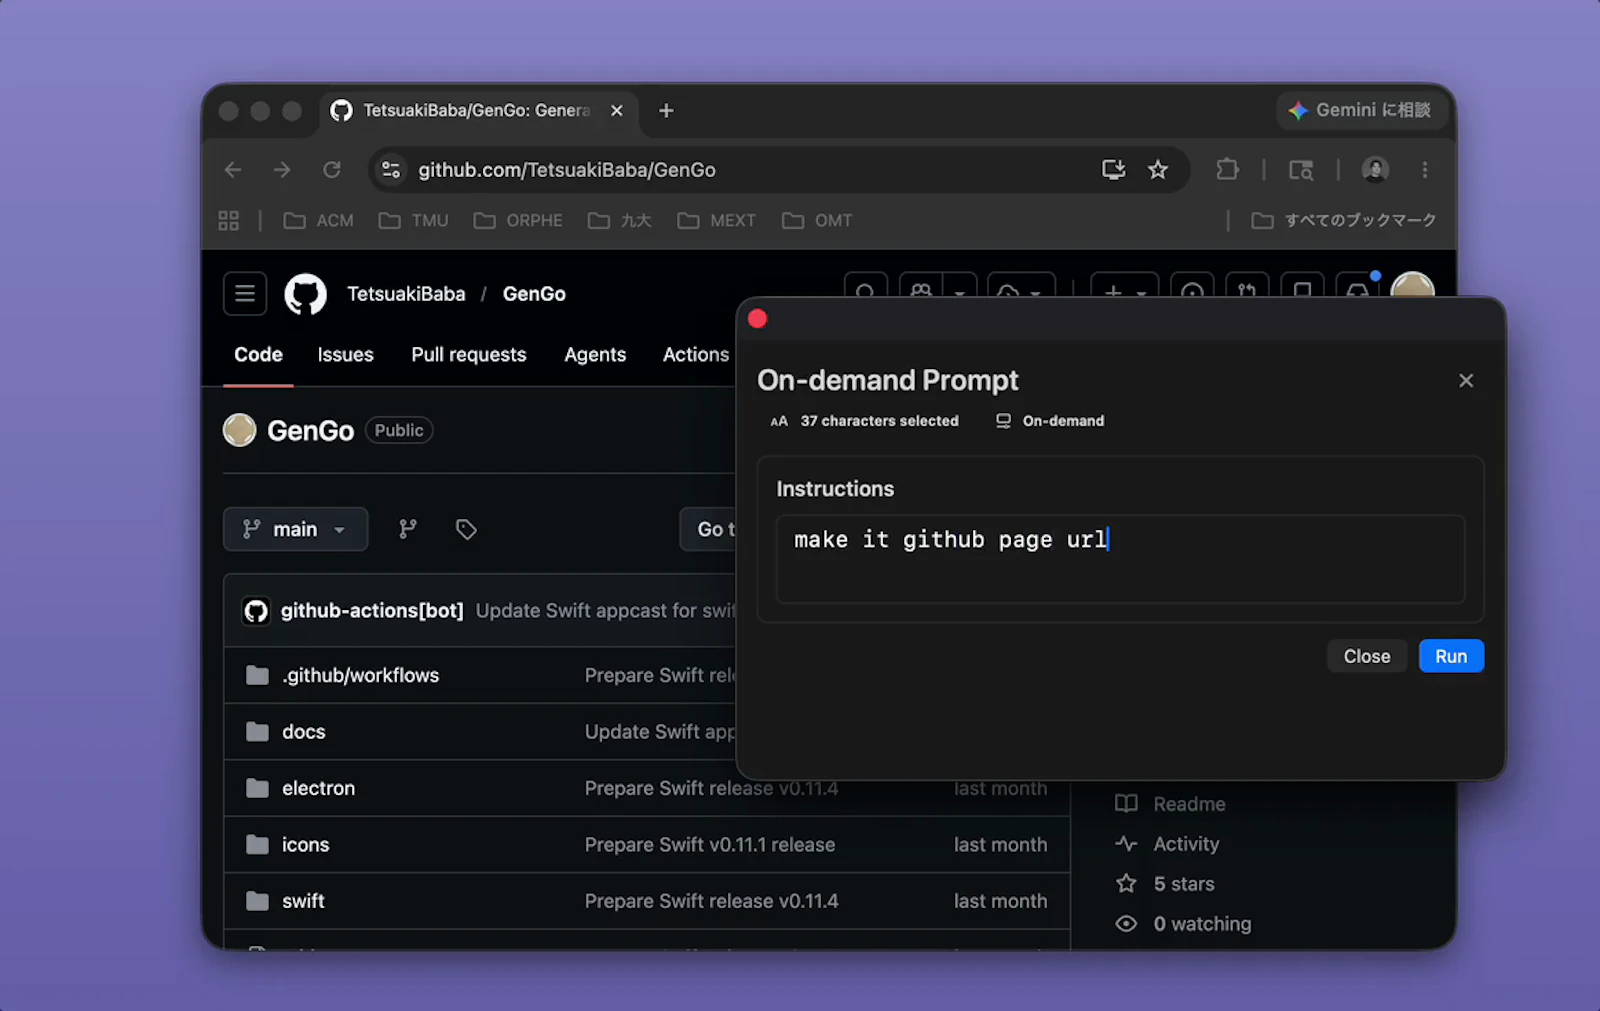
Task: Install app icon in address bar
Action: point(1113,170)
